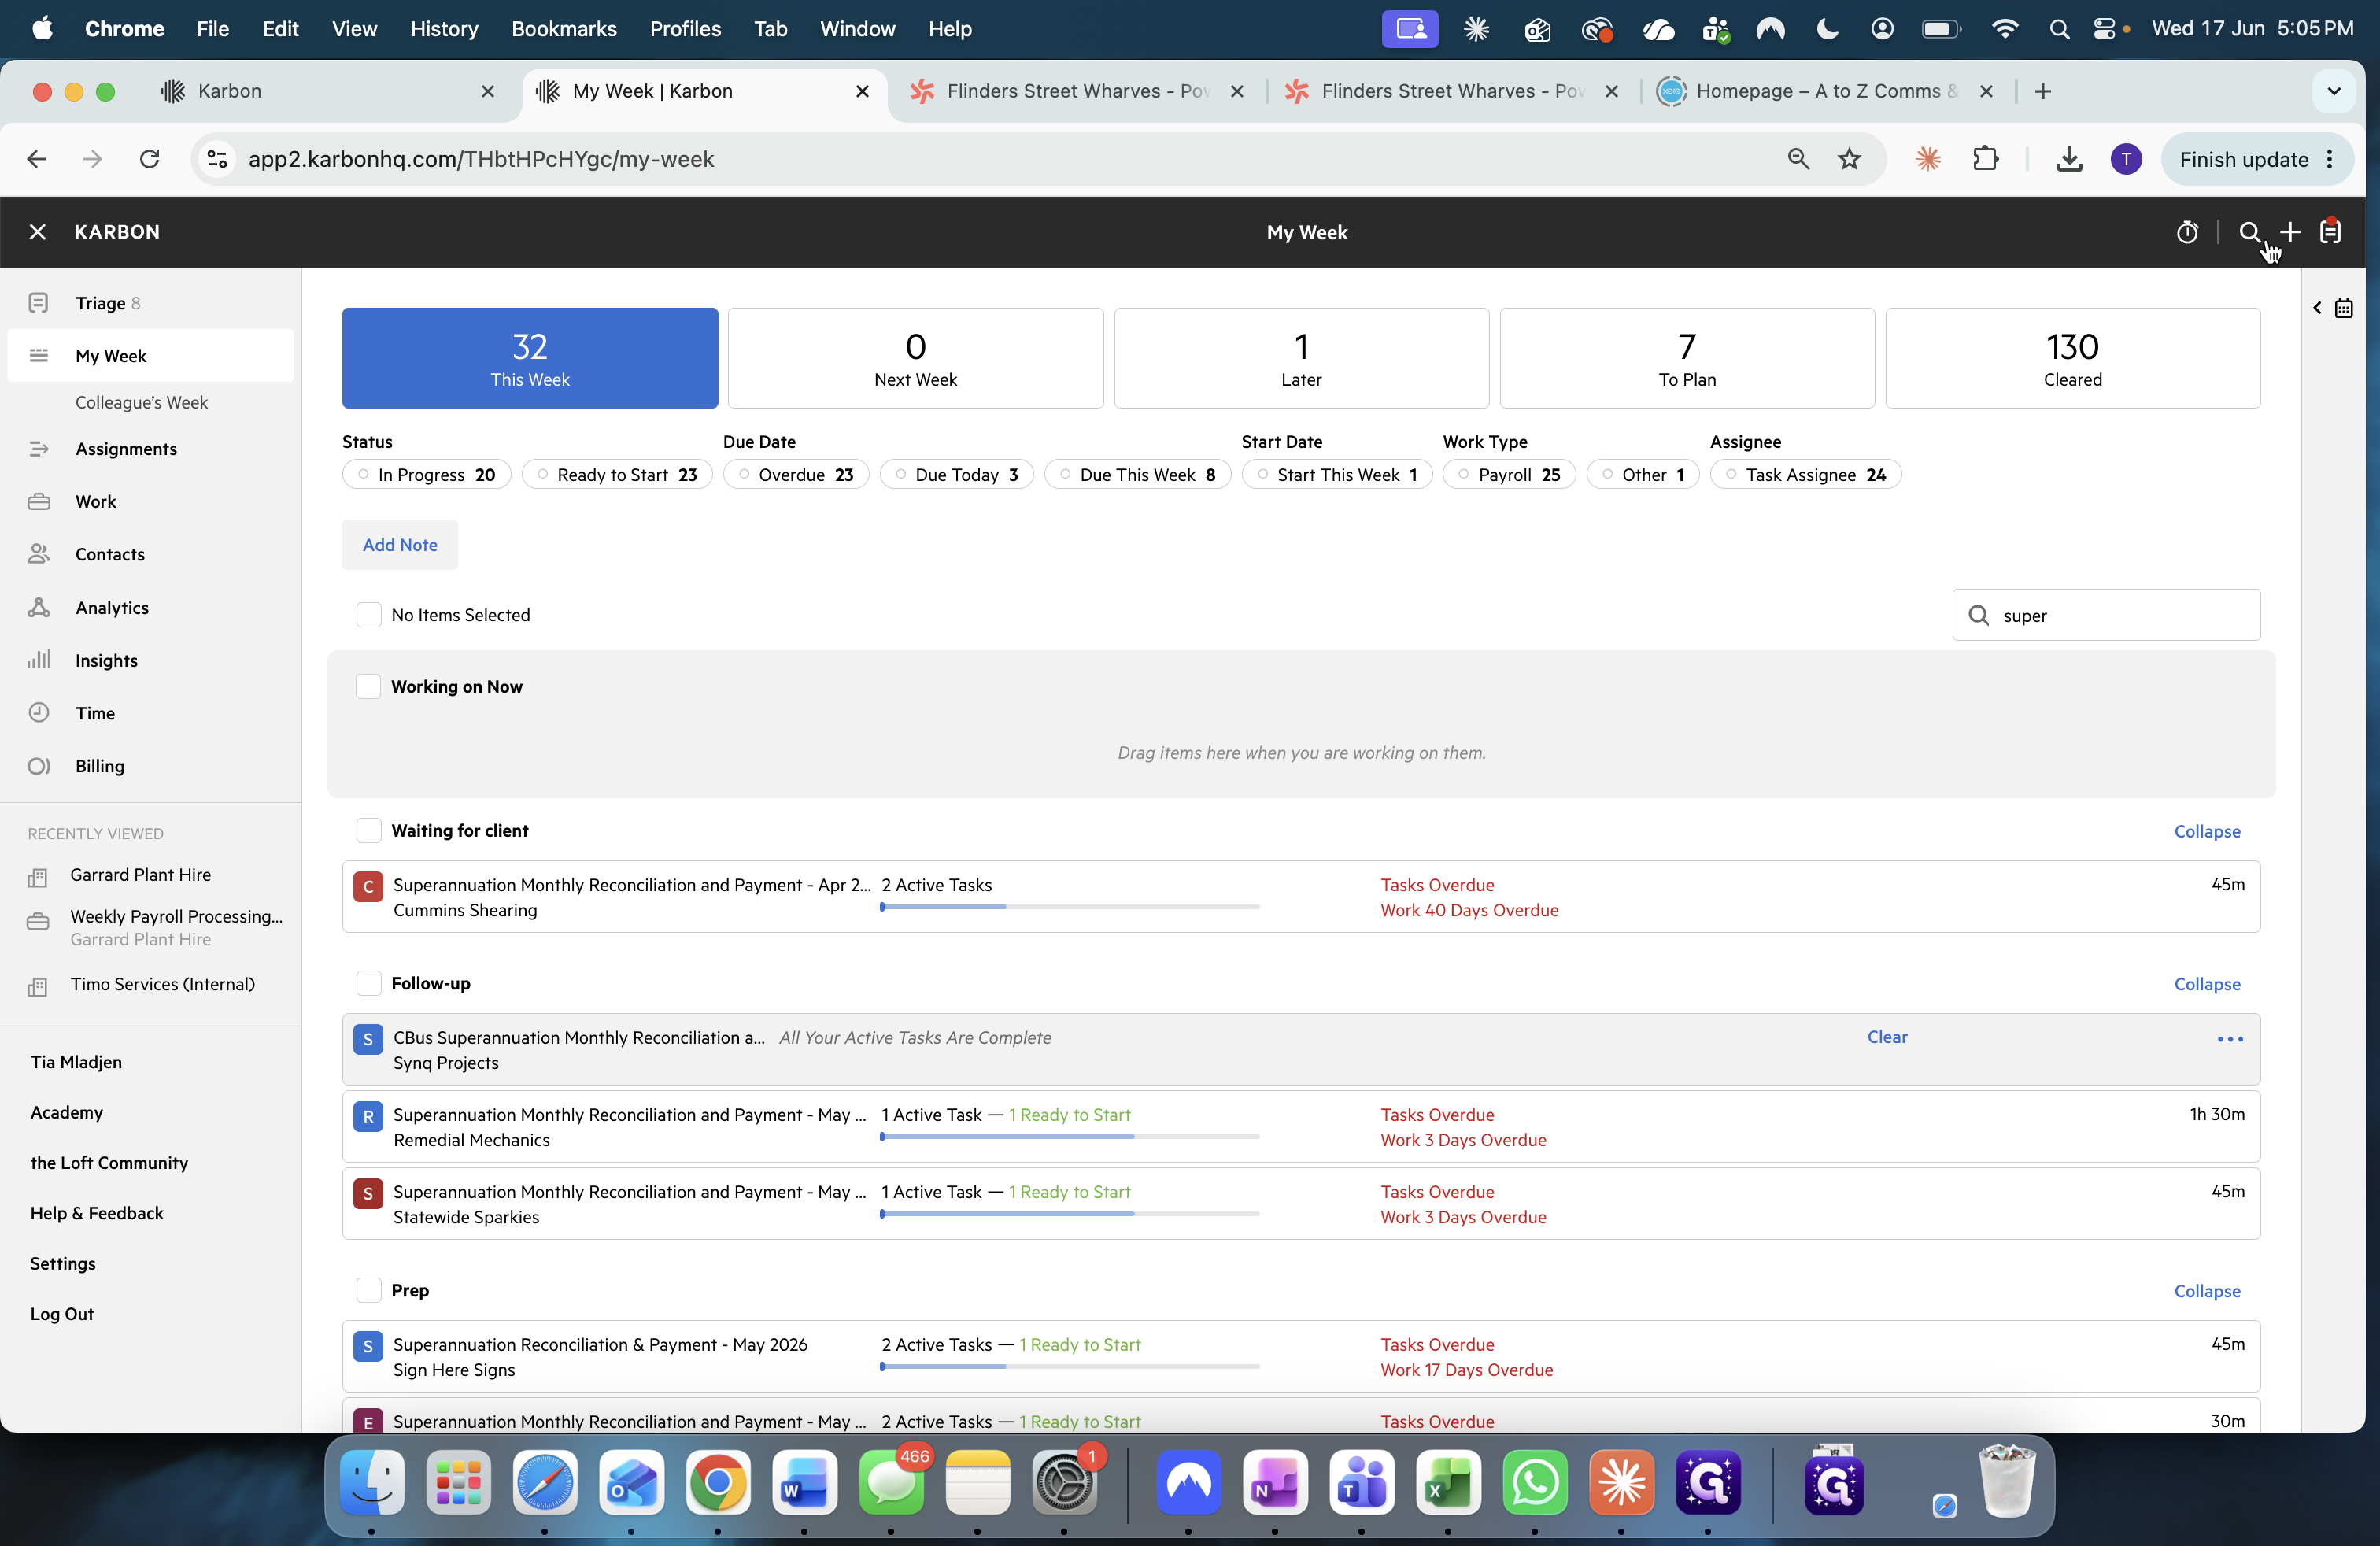The width and height of the screenshot is (2380, 1546).
Task: Tick the Follow-up section checkbox
Action: tap(369, 983)
